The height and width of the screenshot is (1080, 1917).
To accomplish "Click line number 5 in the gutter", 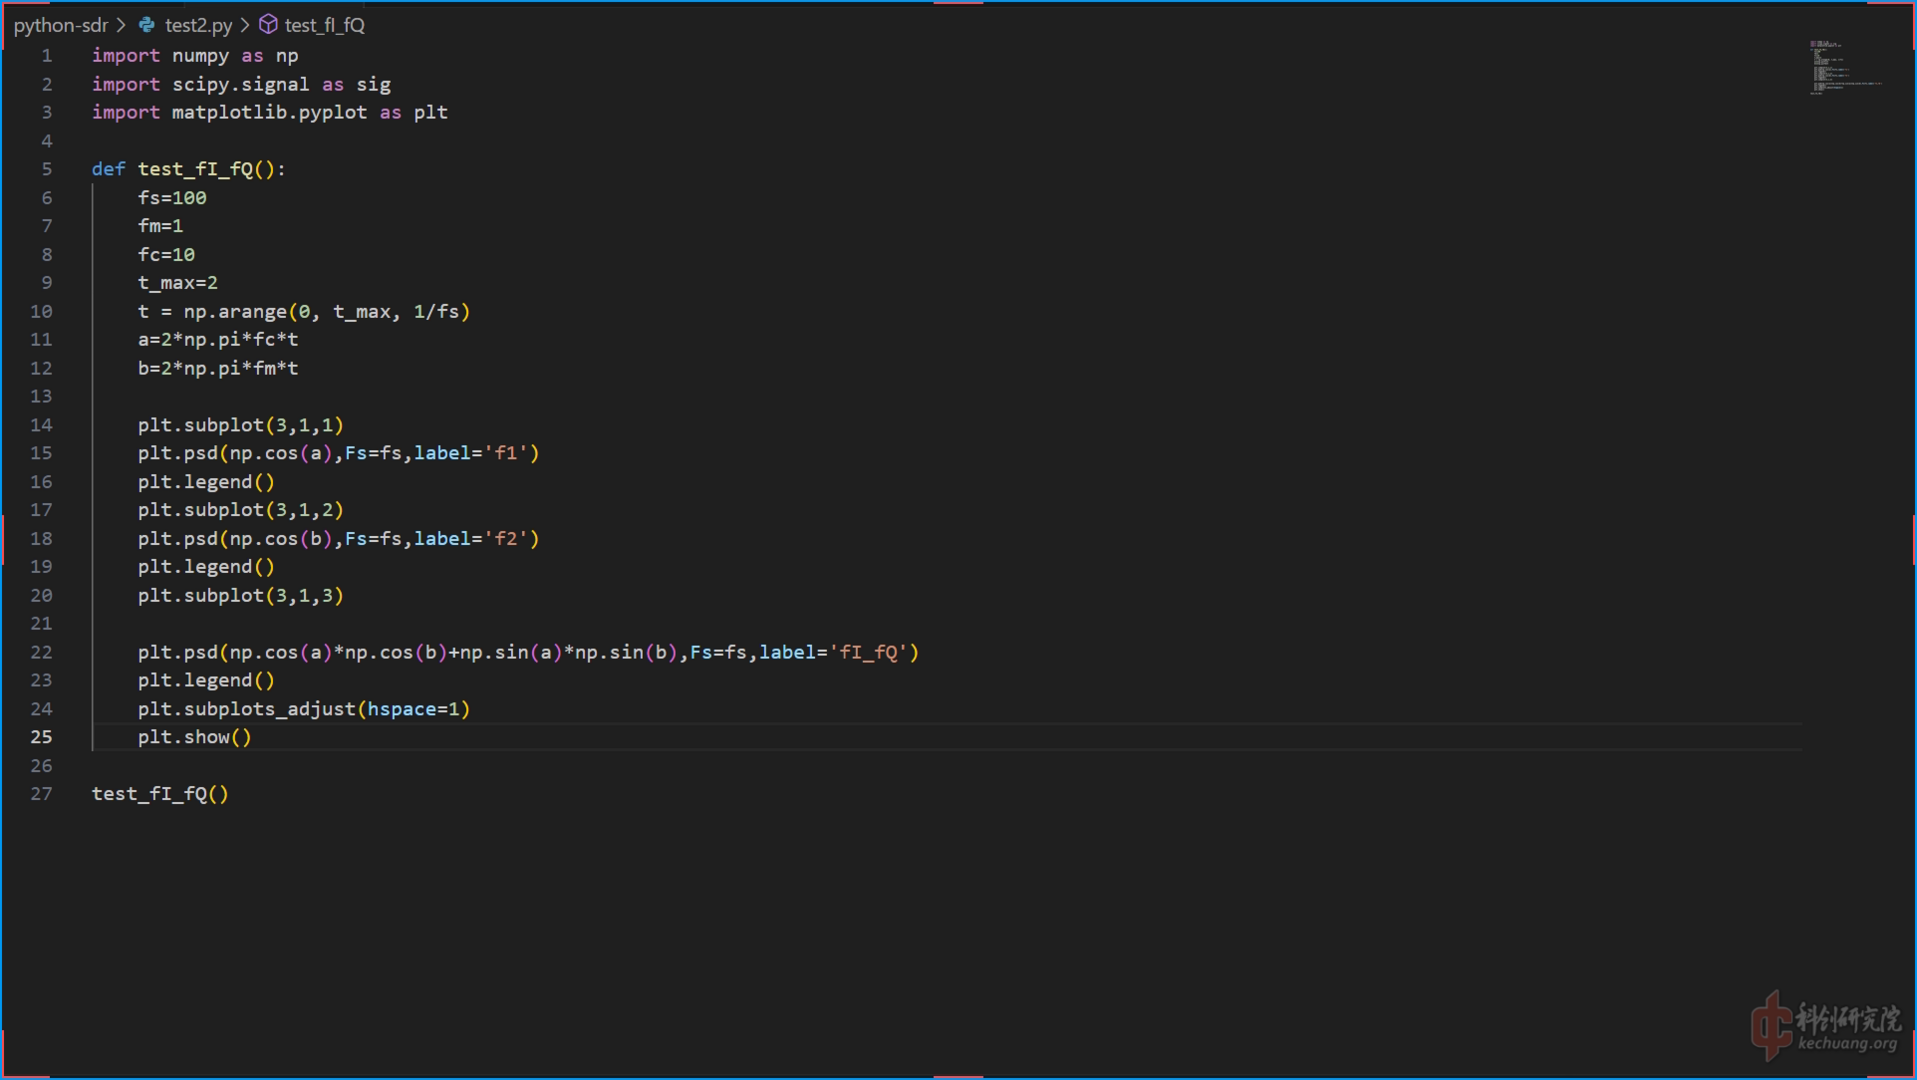I will [46, 169].
